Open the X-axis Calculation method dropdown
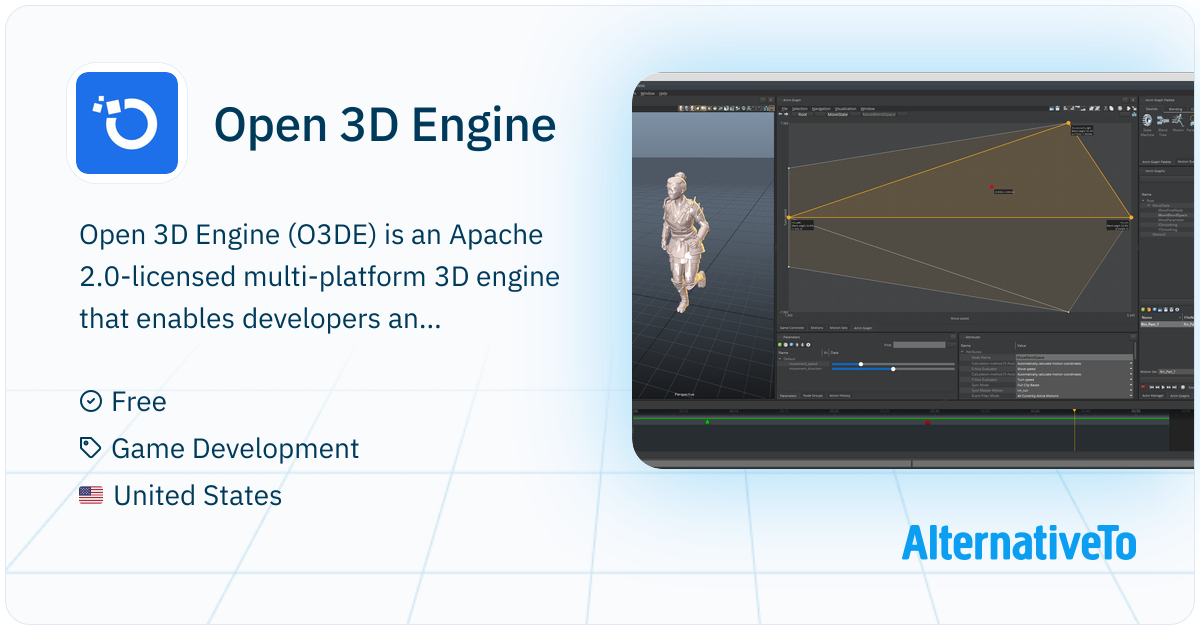This screenshot has height=630, width=1200. click(1074, 363)
